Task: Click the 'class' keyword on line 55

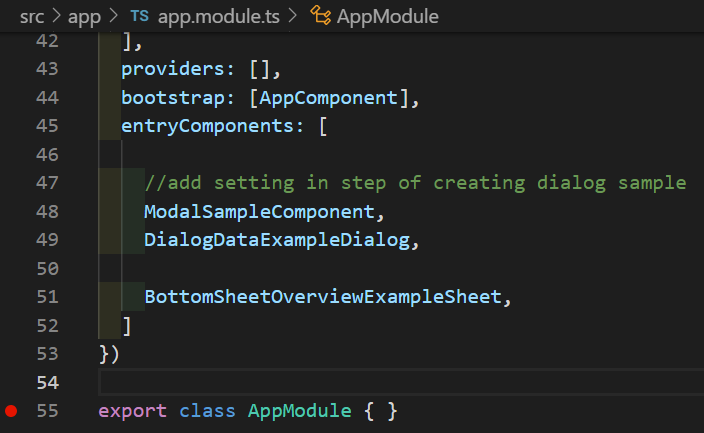Action: 207,411
